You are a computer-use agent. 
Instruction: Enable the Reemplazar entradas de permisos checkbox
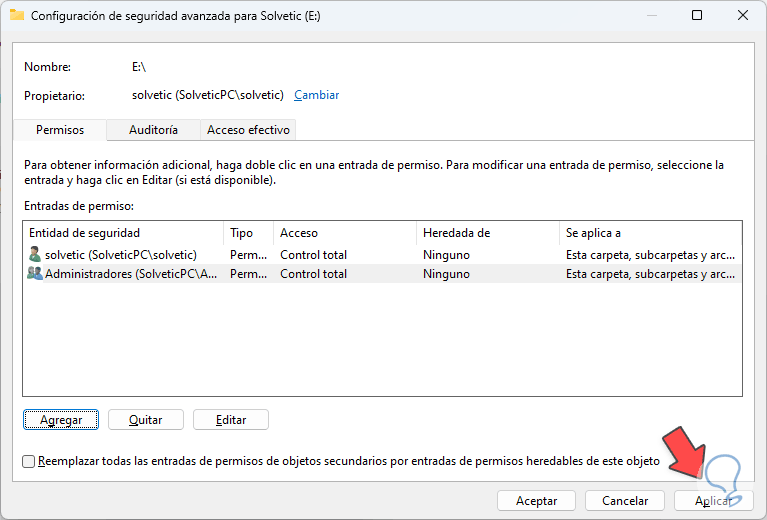29,461
